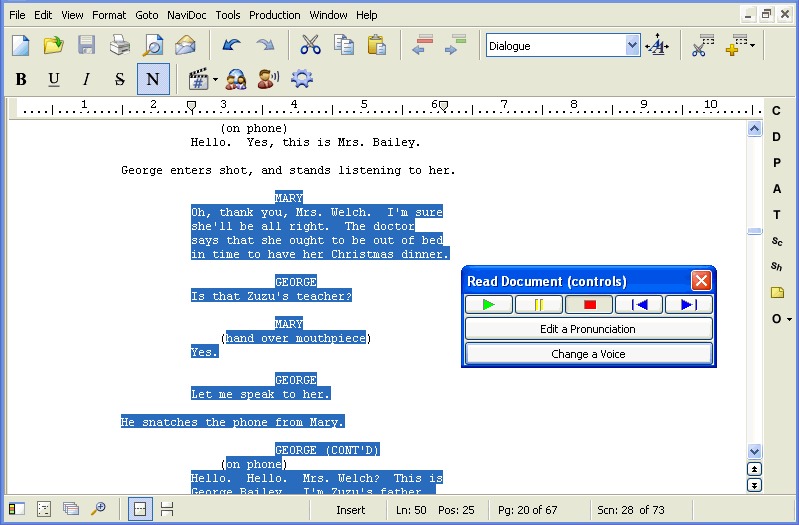Close the Read Document controls panel
This screenshot has height=525, width=799.
coord(701,280)
